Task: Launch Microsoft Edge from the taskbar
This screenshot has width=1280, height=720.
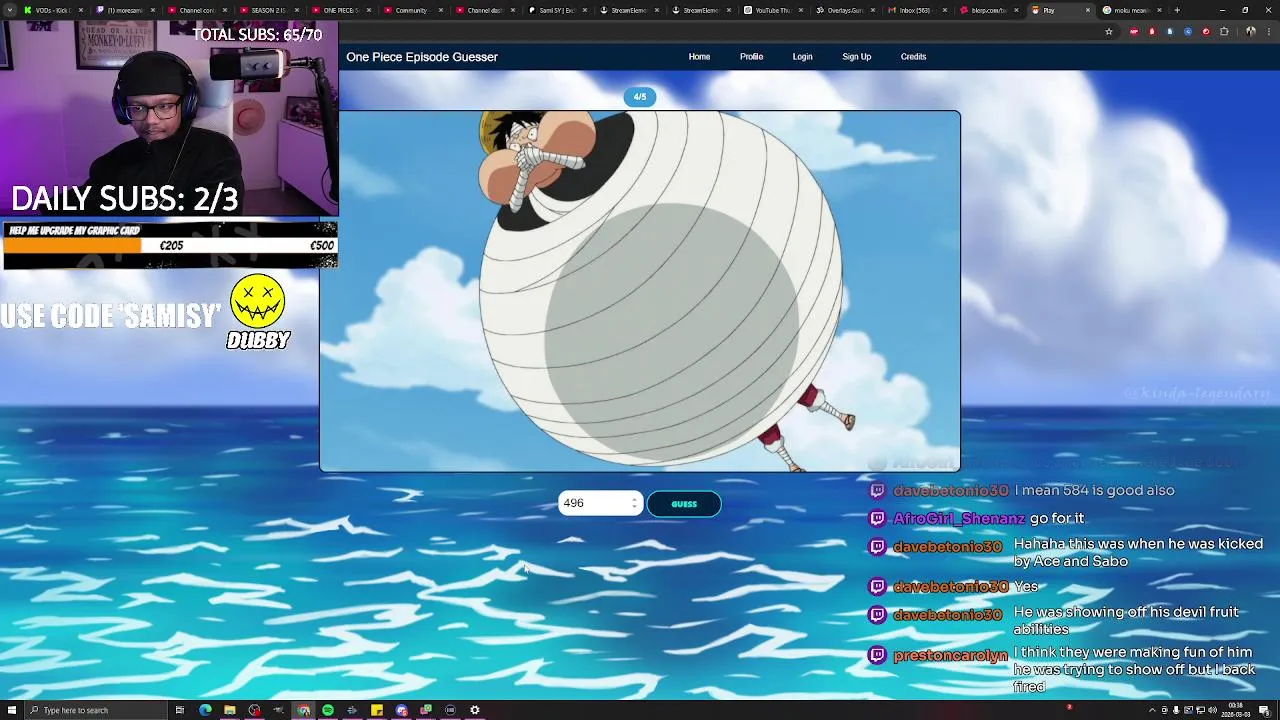Action: (205, 710)
